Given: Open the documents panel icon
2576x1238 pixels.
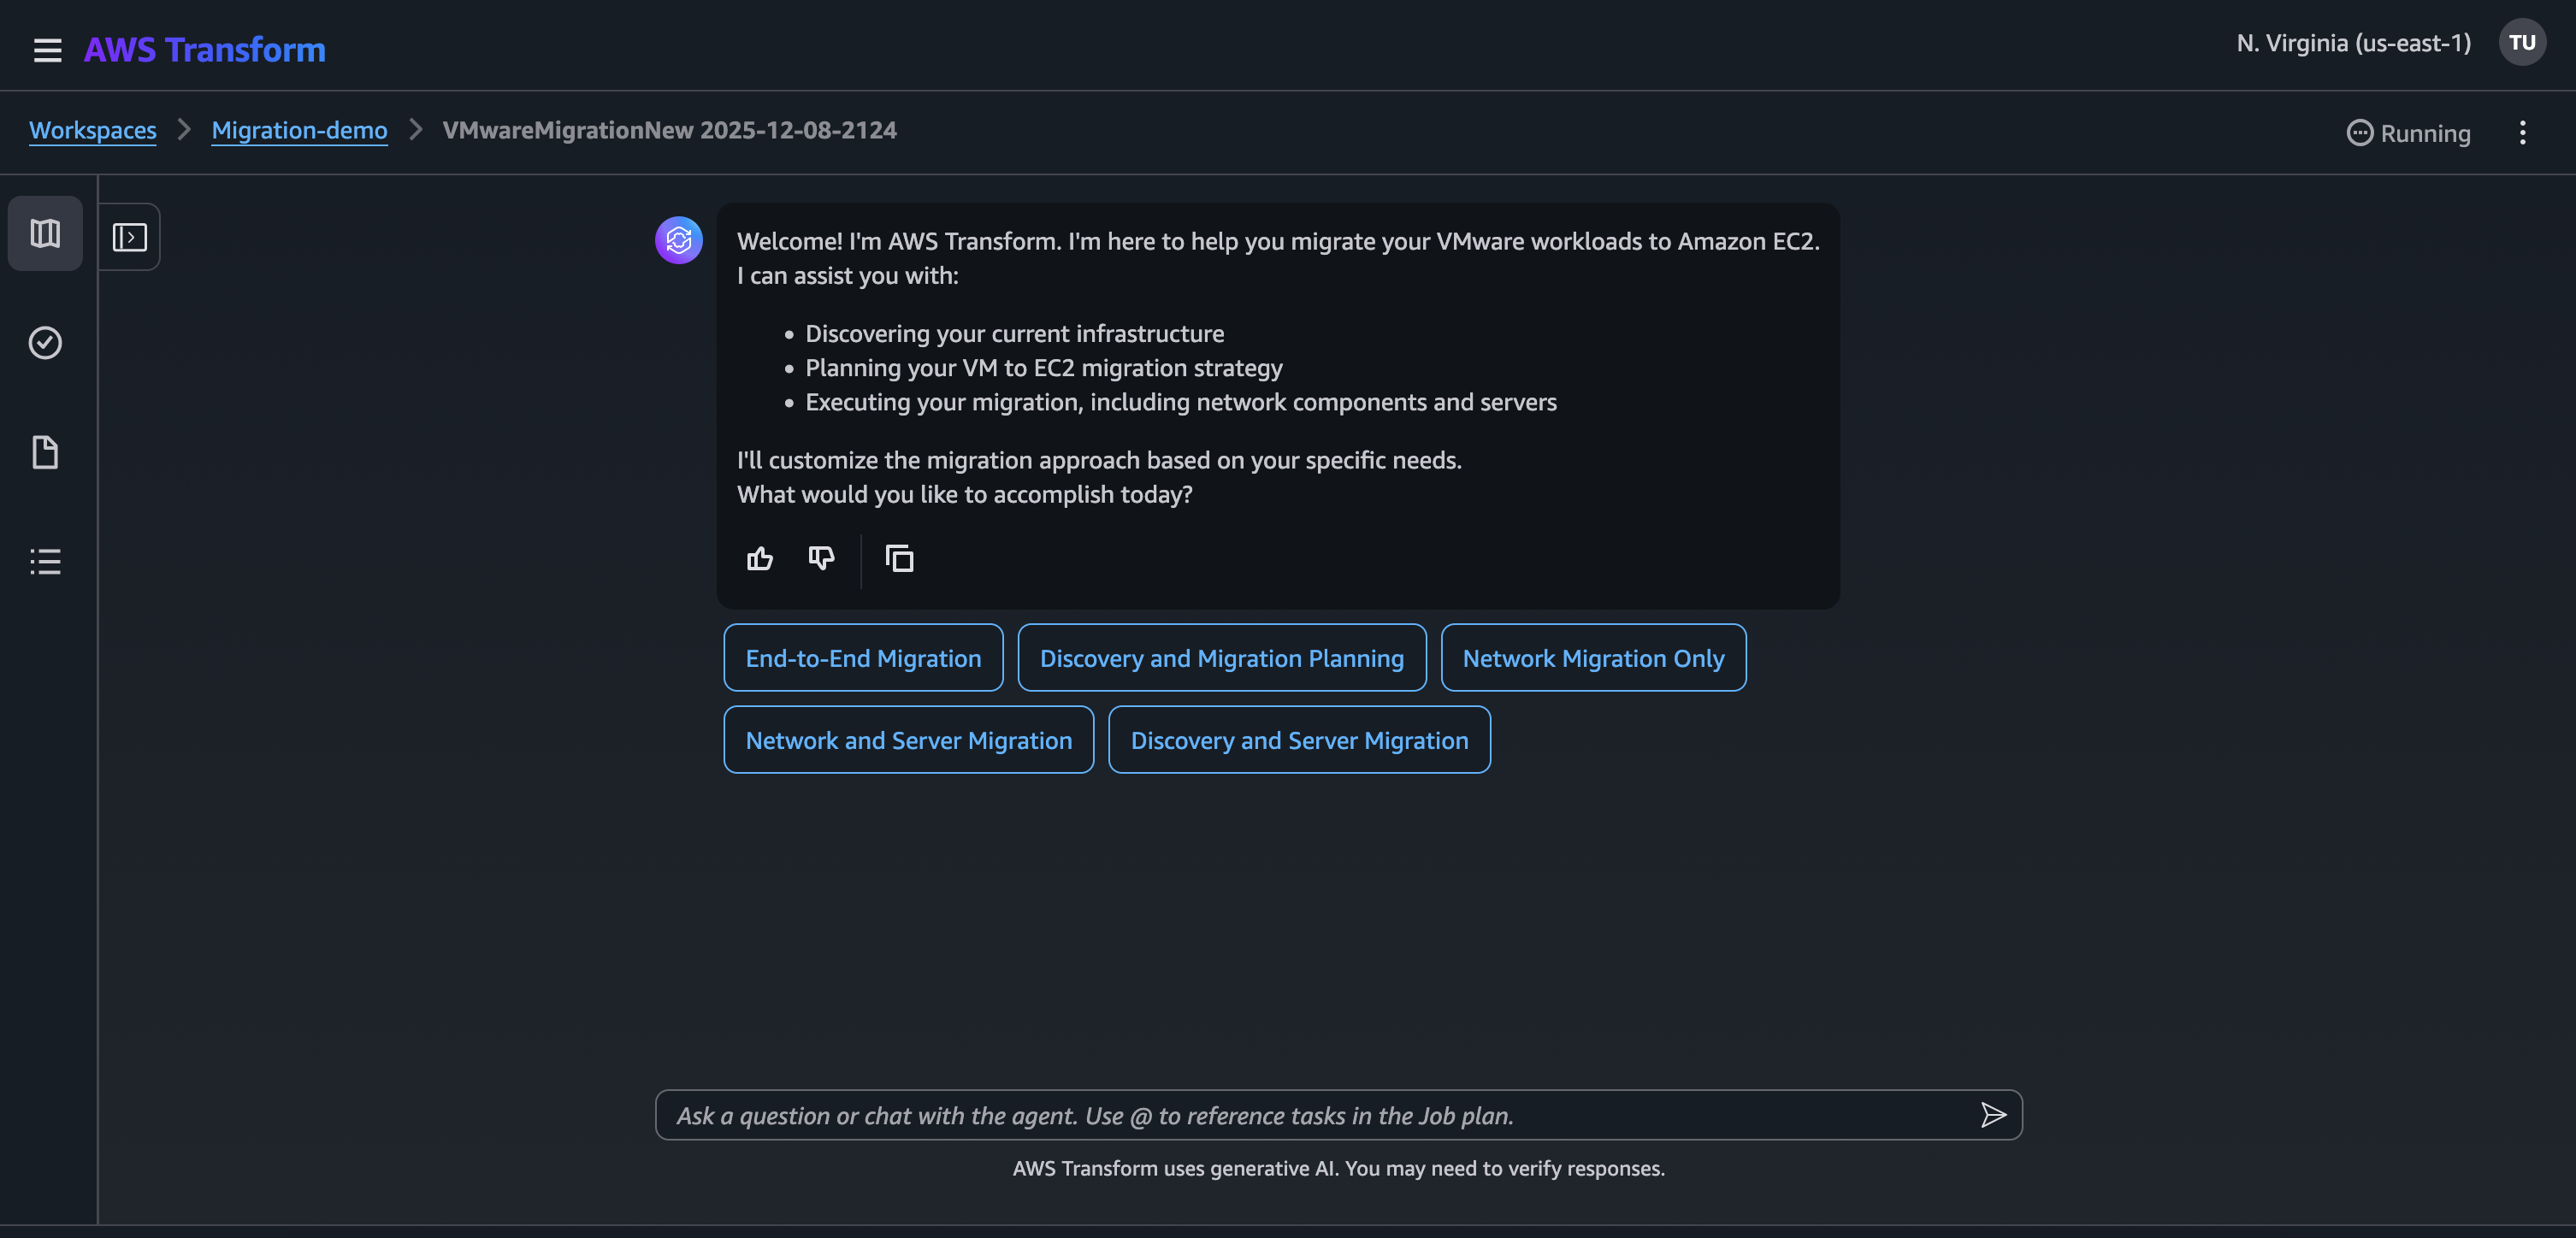Looking at the screenshot, I should (x=45, y=452).
